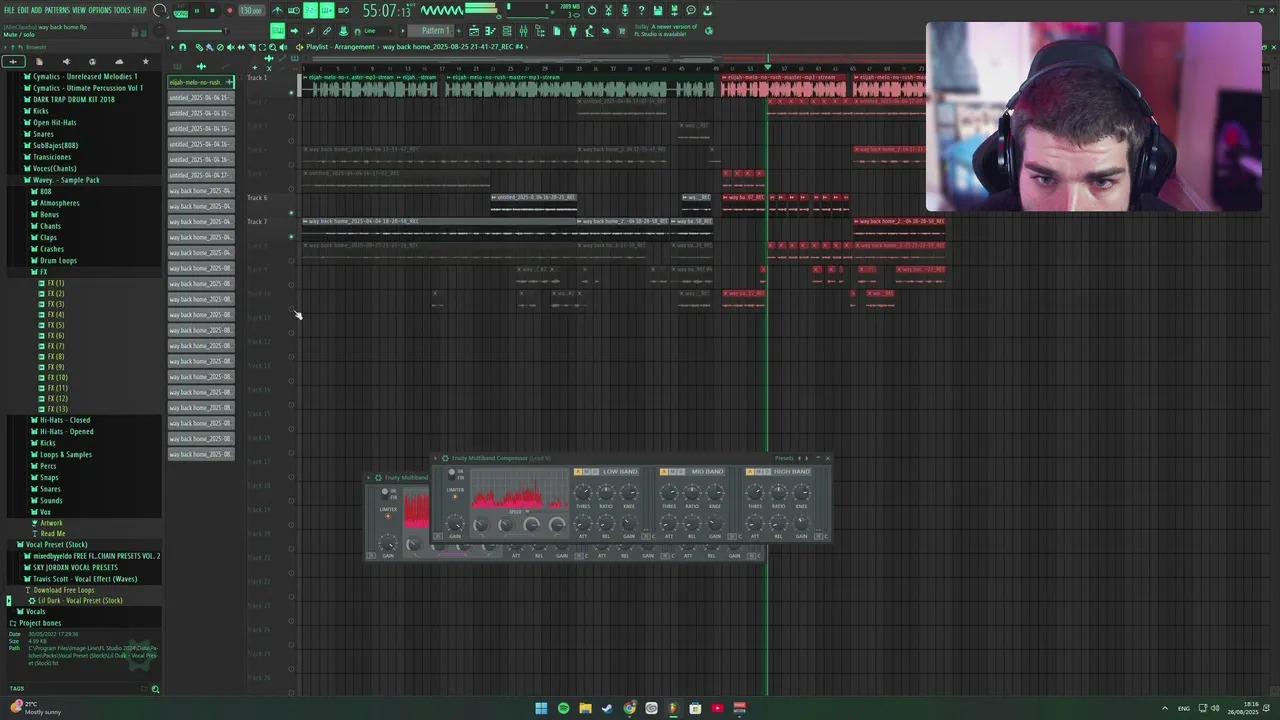Click the front compressor main GAIN knob

point(455,524)
